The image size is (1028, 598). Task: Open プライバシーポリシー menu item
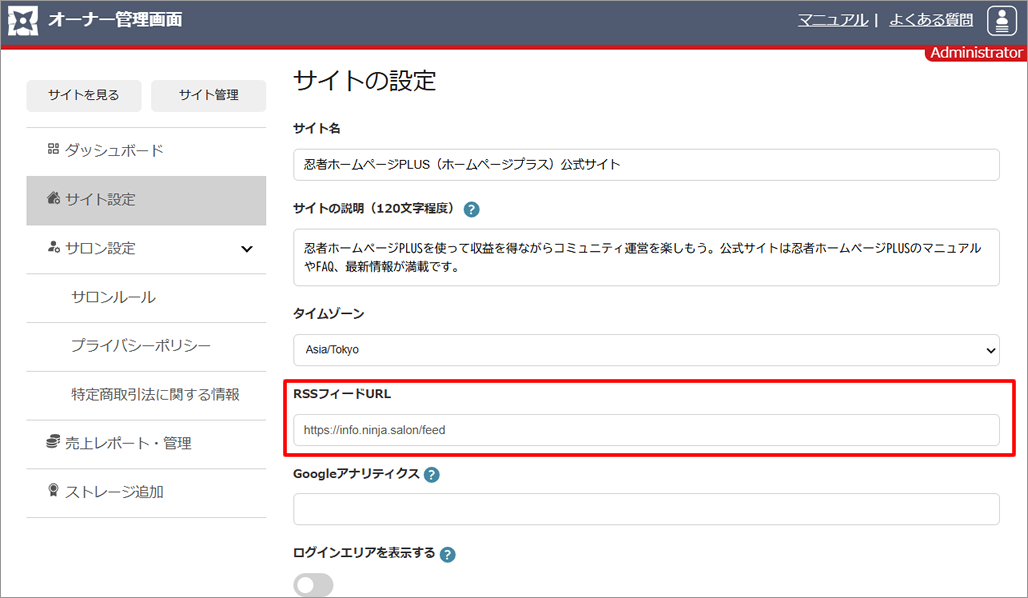pos(141,346)
